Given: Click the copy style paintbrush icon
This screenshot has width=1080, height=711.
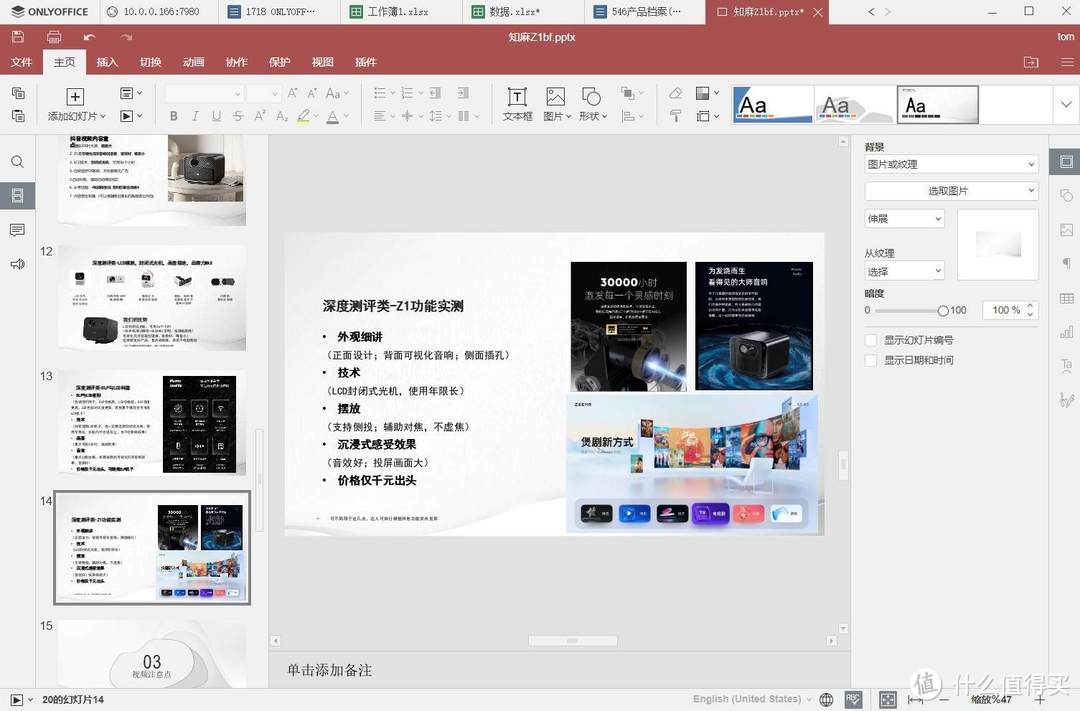Looking at the screenshot, I should pos(676,116).
